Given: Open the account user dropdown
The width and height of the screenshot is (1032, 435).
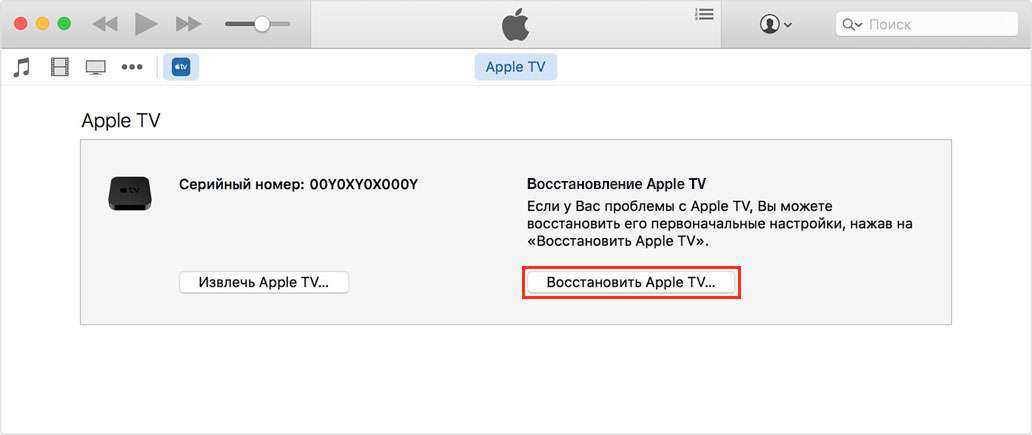Looking at the screenshot, I should pos(775,24).
